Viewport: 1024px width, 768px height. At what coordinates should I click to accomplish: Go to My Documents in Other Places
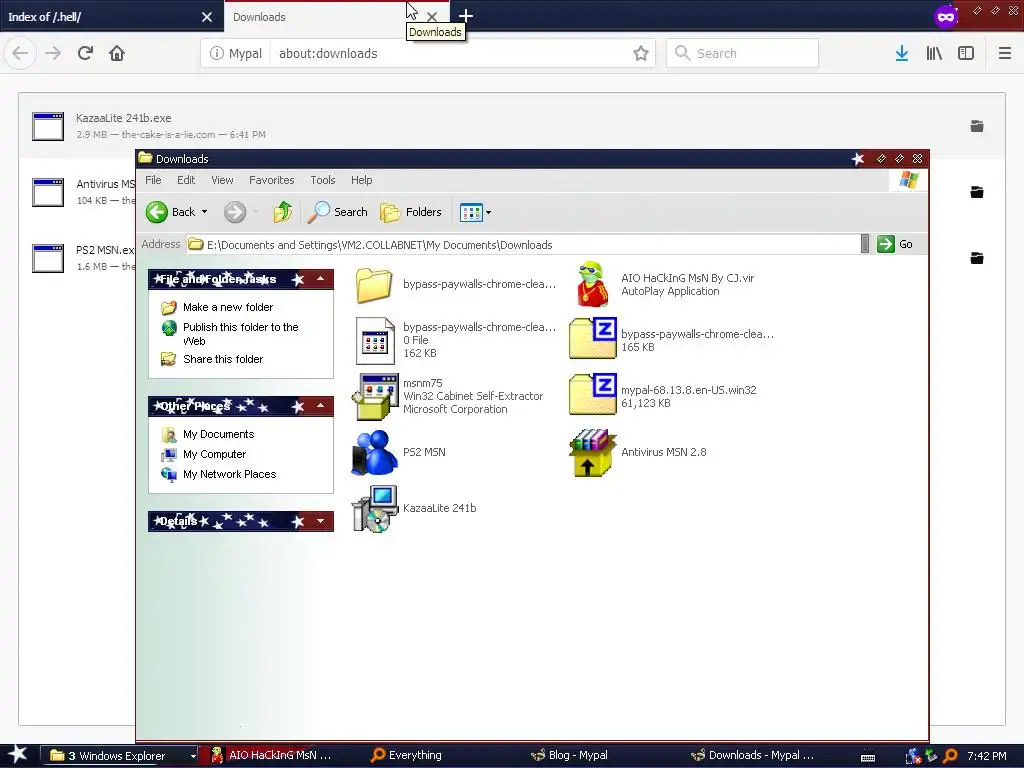218,434
